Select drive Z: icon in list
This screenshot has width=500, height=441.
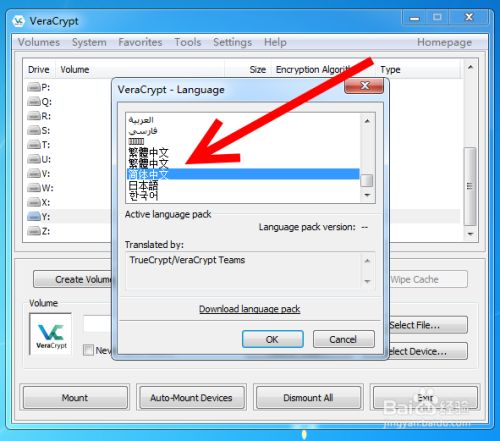pos(34,231)
